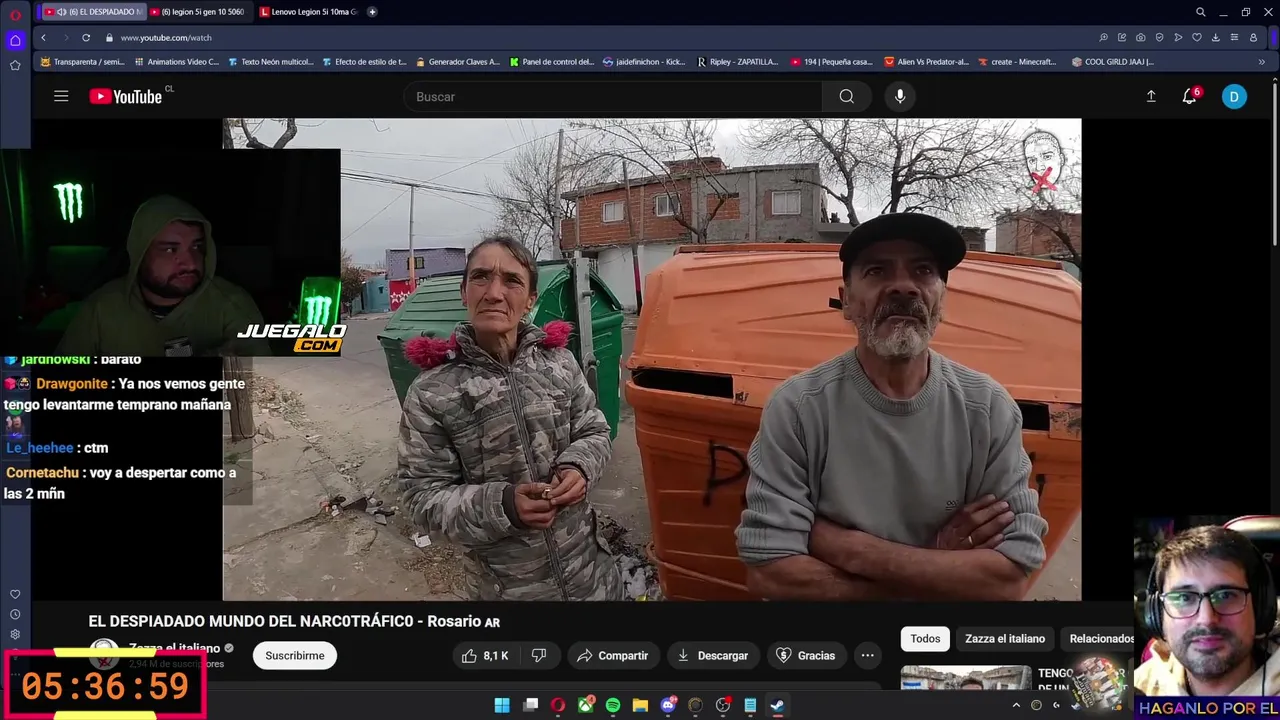Go to YouTube home via logo

click(126, 96)
